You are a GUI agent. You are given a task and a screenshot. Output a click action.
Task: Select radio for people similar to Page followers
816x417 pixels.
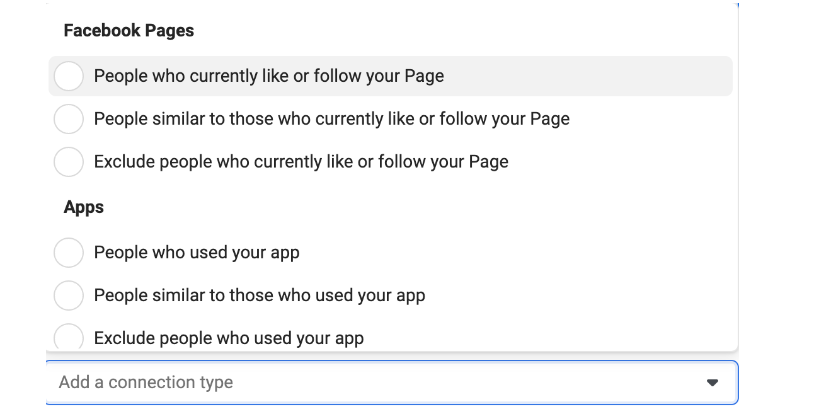[69, 119]
